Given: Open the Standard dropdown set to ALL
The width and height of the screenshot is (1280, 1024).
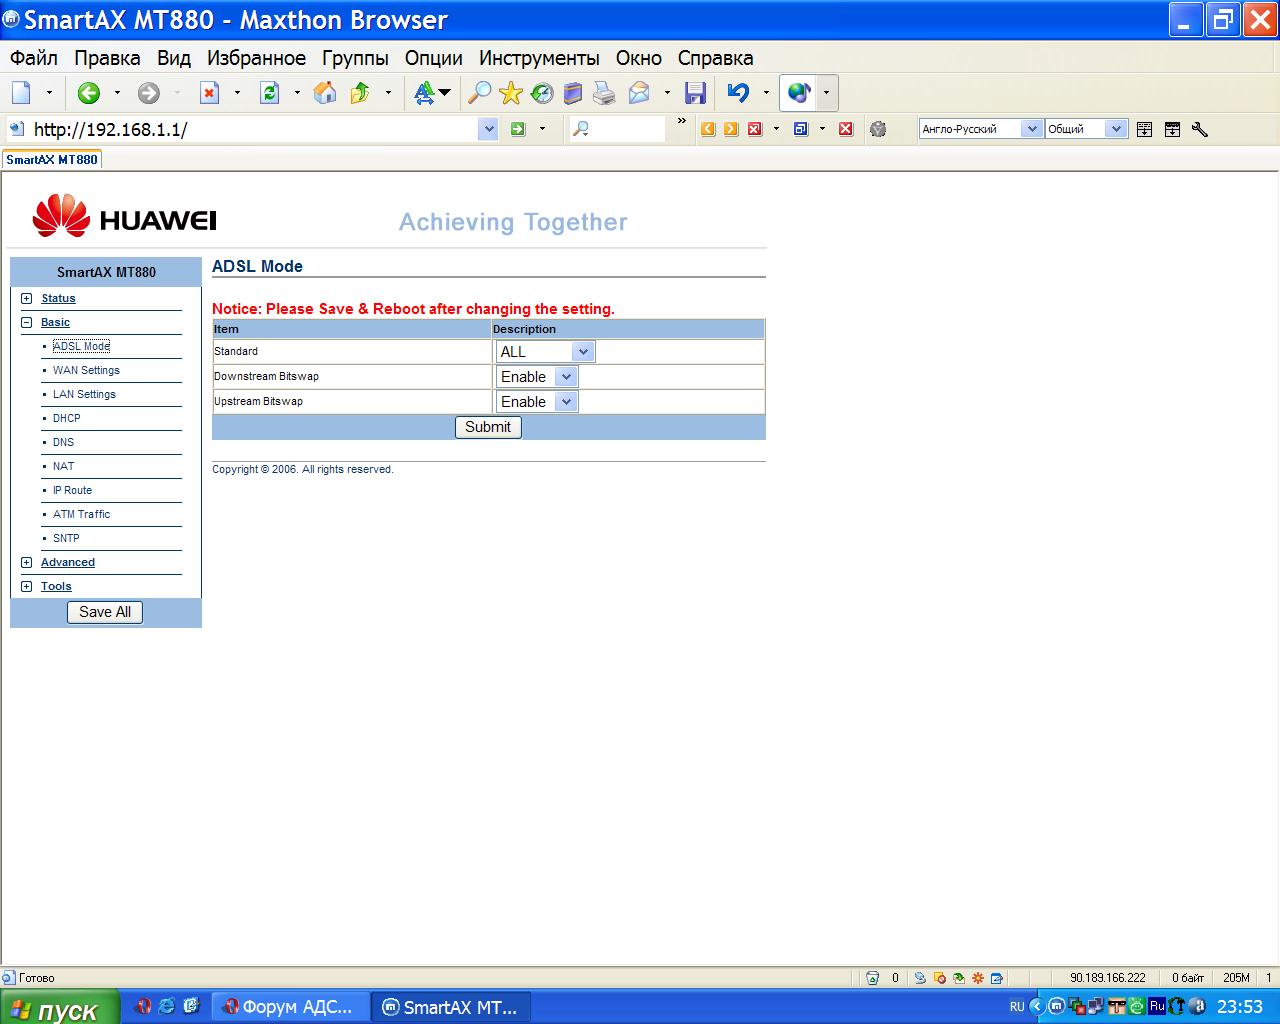Looking at the screenshot, I should (545, 352).
